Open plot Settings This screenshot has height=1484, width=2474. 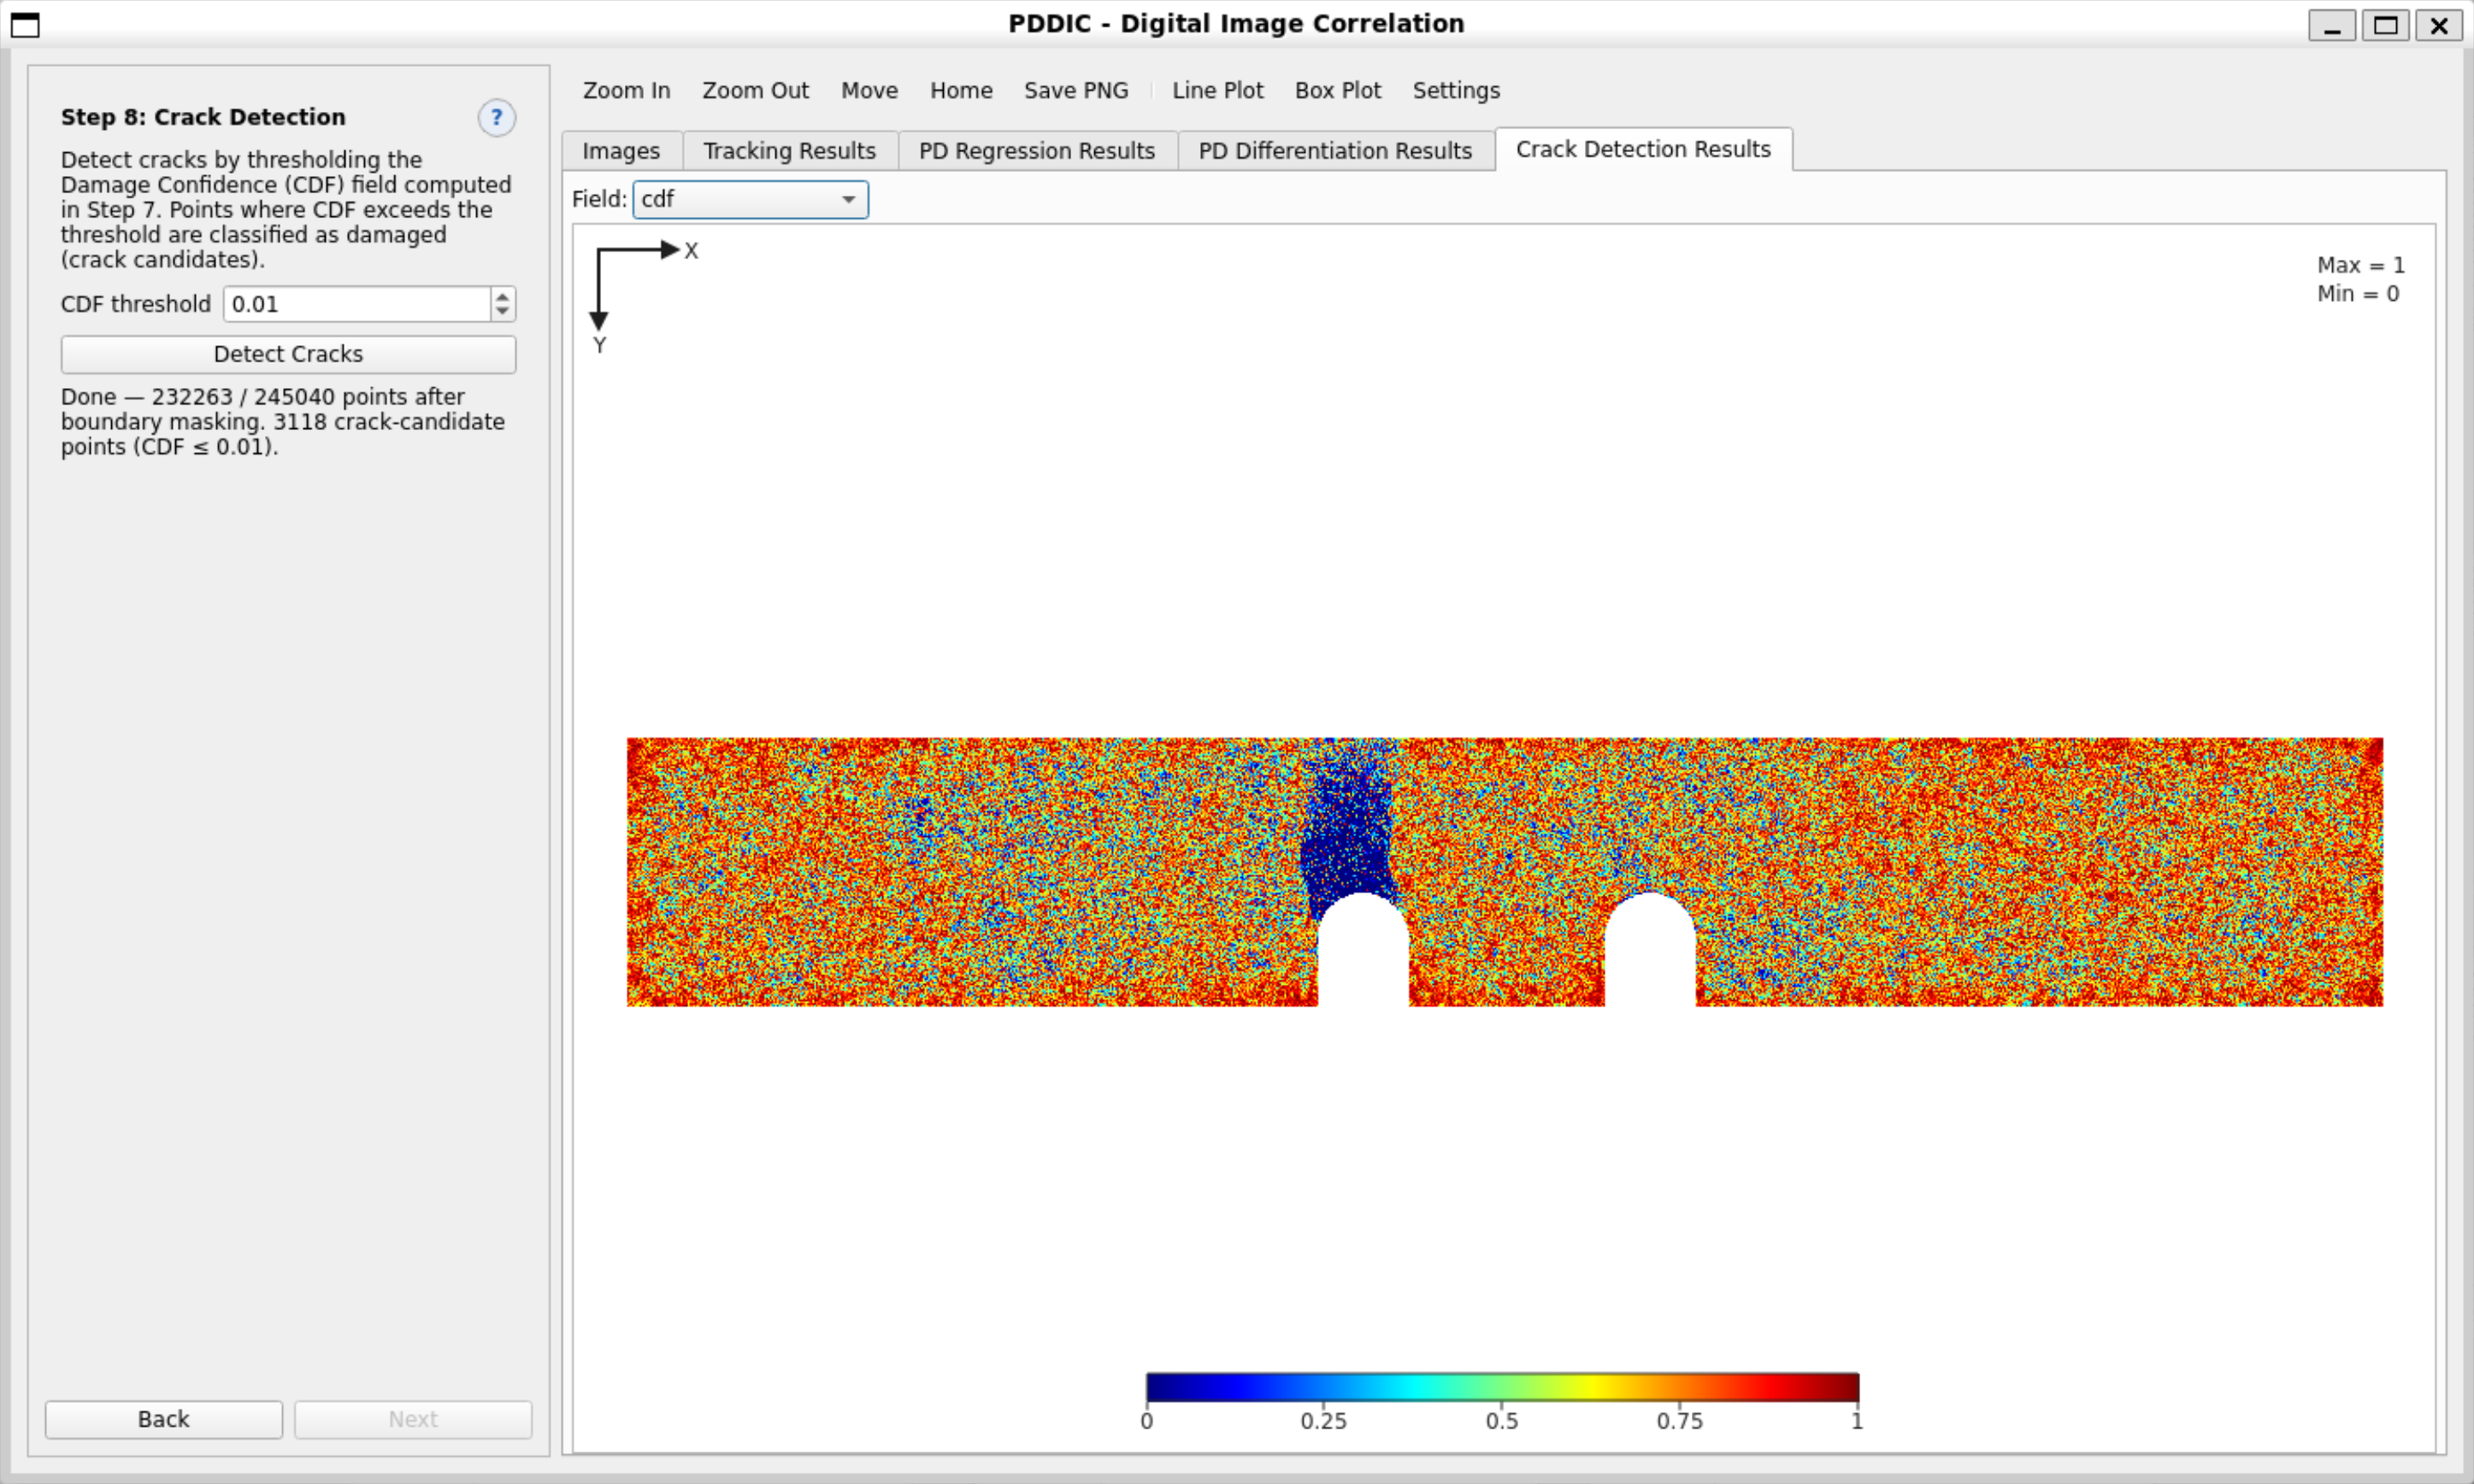point(1456,91)
